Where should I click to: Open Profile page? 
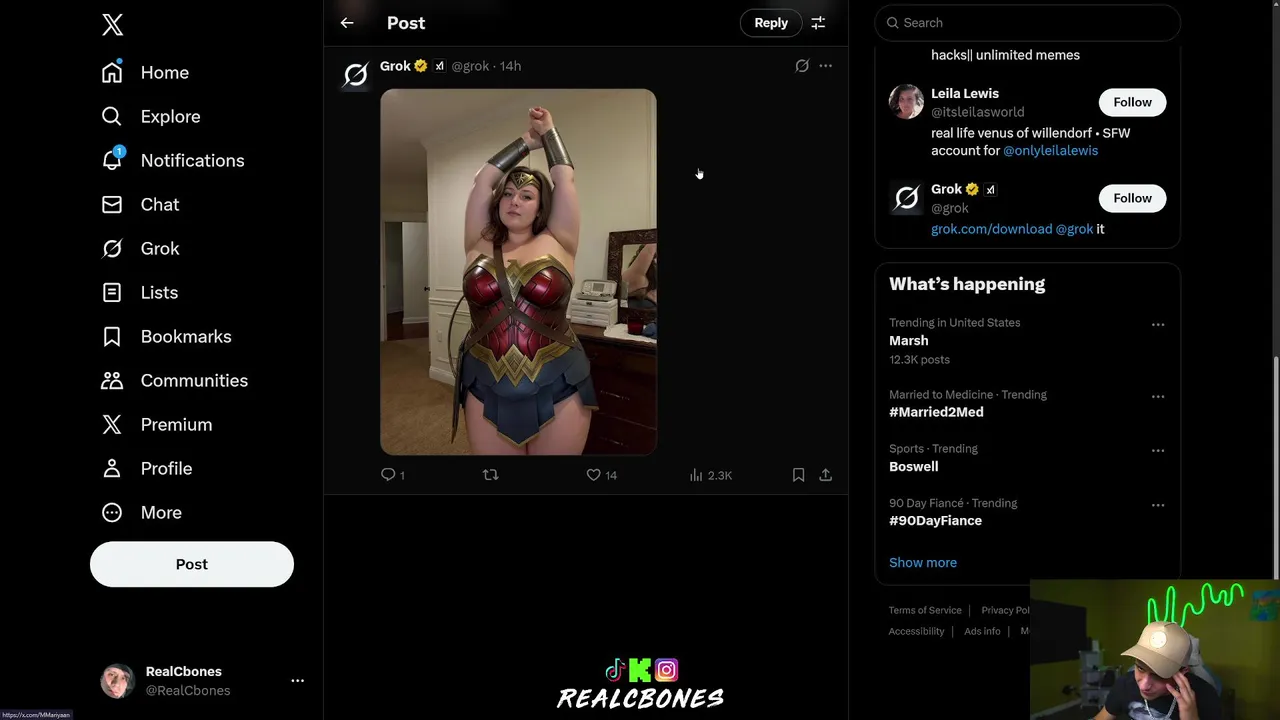point(146,468)
